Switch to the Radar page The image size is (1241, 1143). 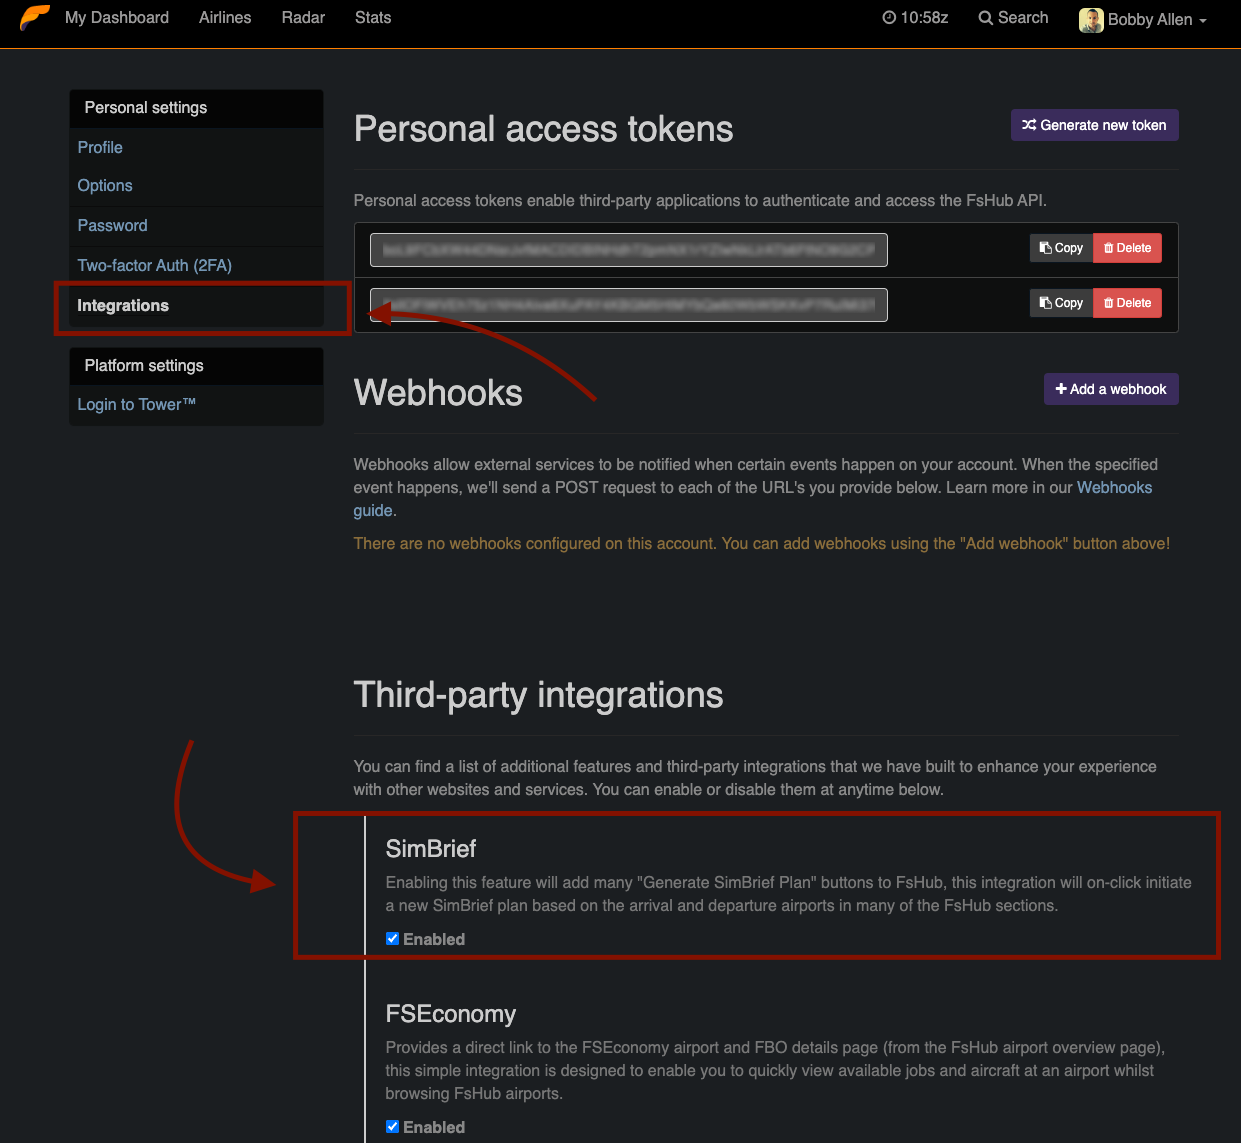point(303,17)
